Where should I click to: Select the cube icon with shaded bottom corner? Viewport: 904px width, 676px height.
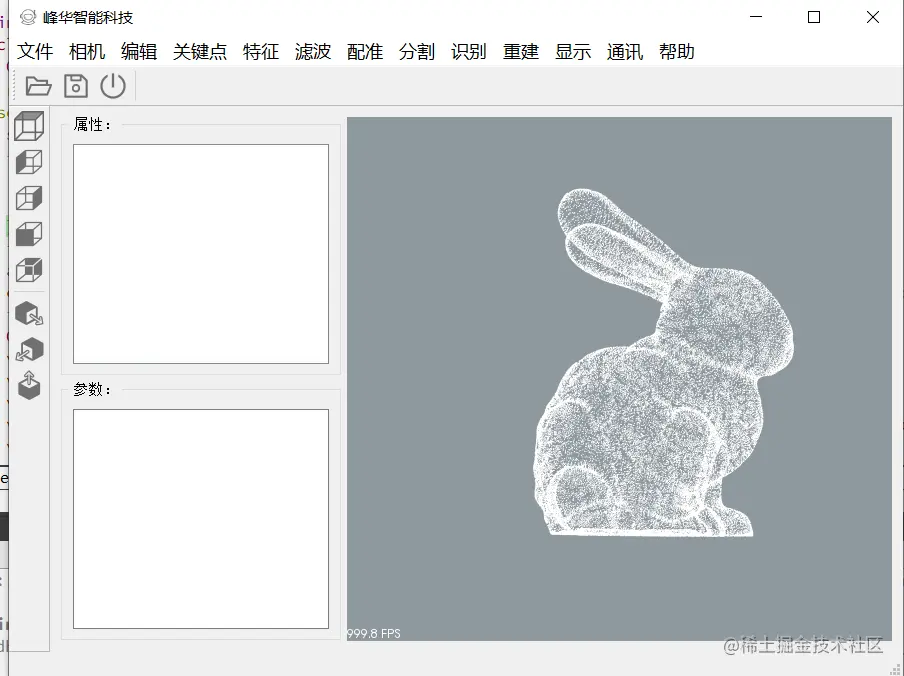pos(29,270)
